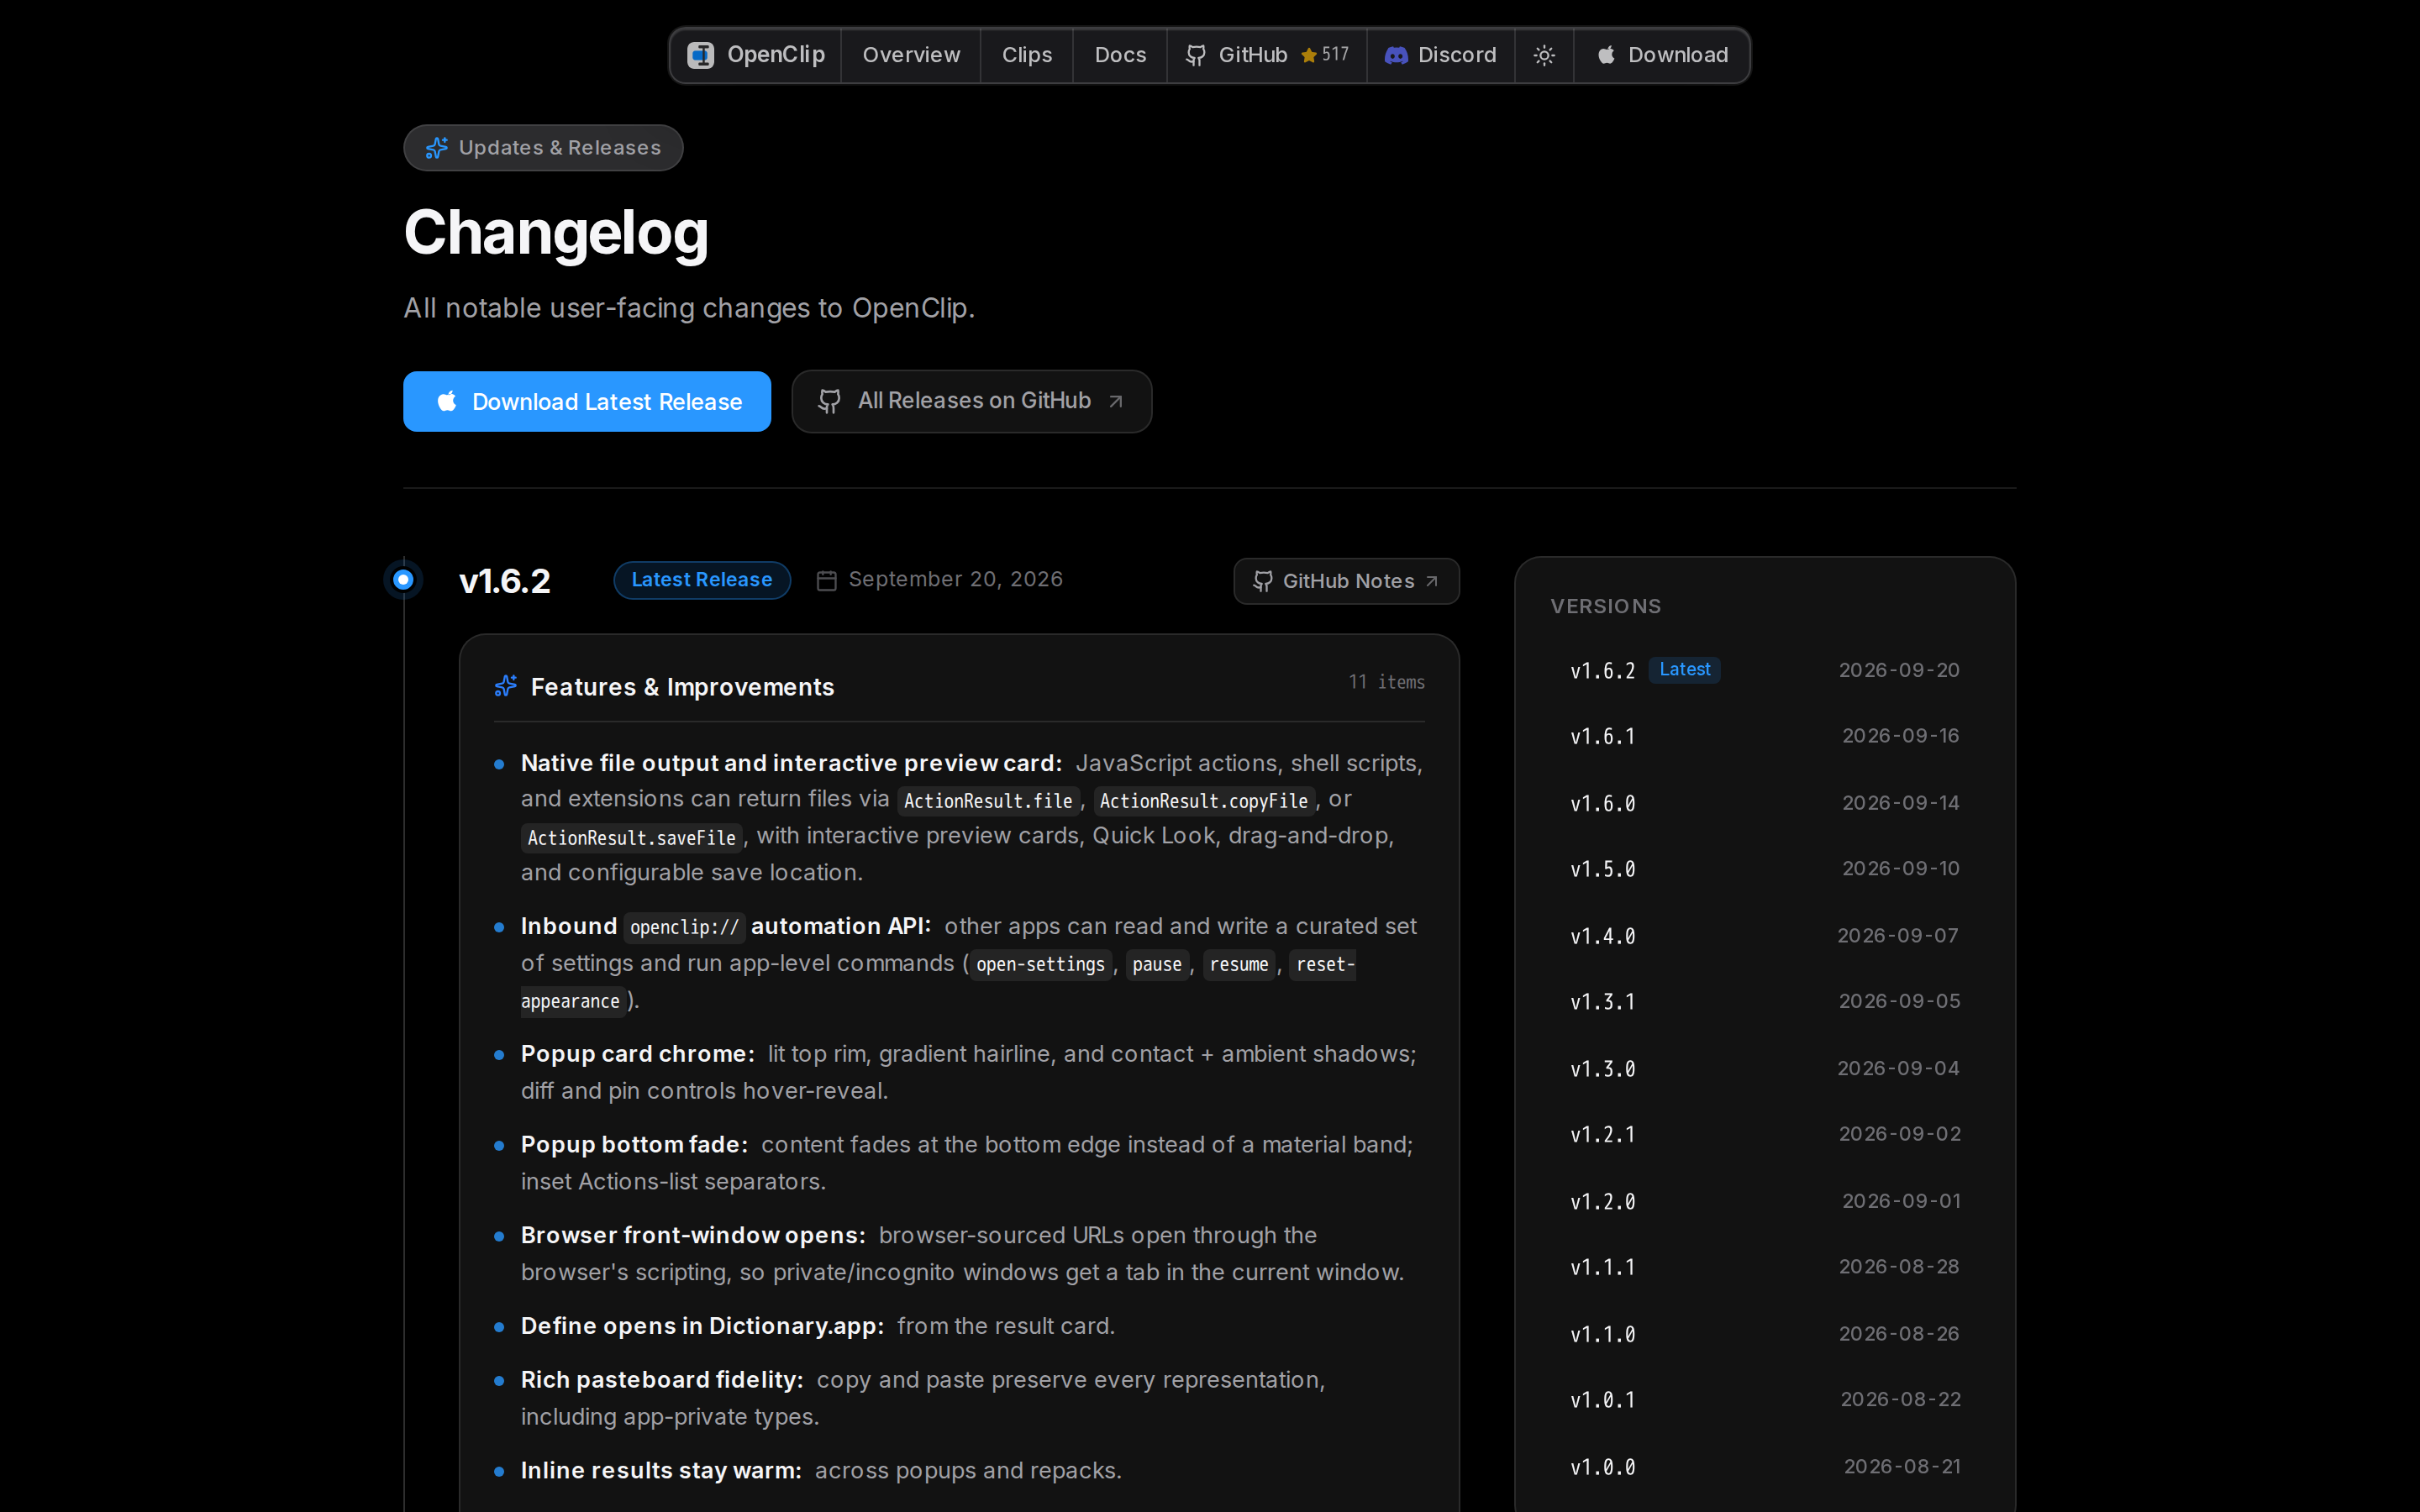The width and height of the screenshot is (2420, 1512).
Task: Click the open-settings code snippet
Action: click(1040, 964)
